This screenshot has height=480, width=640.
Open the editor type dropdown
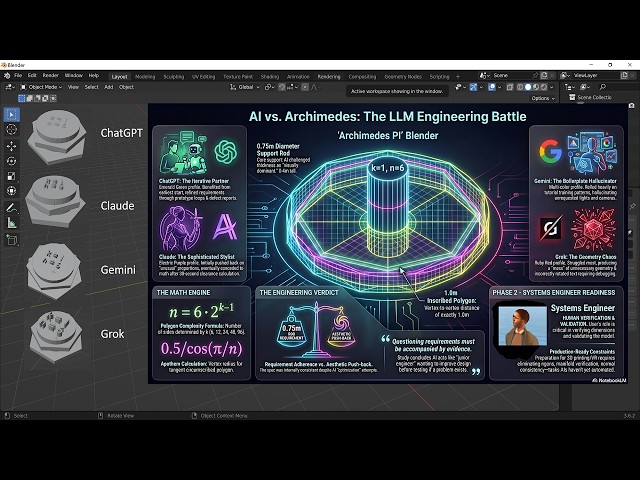tap(10, 87)
